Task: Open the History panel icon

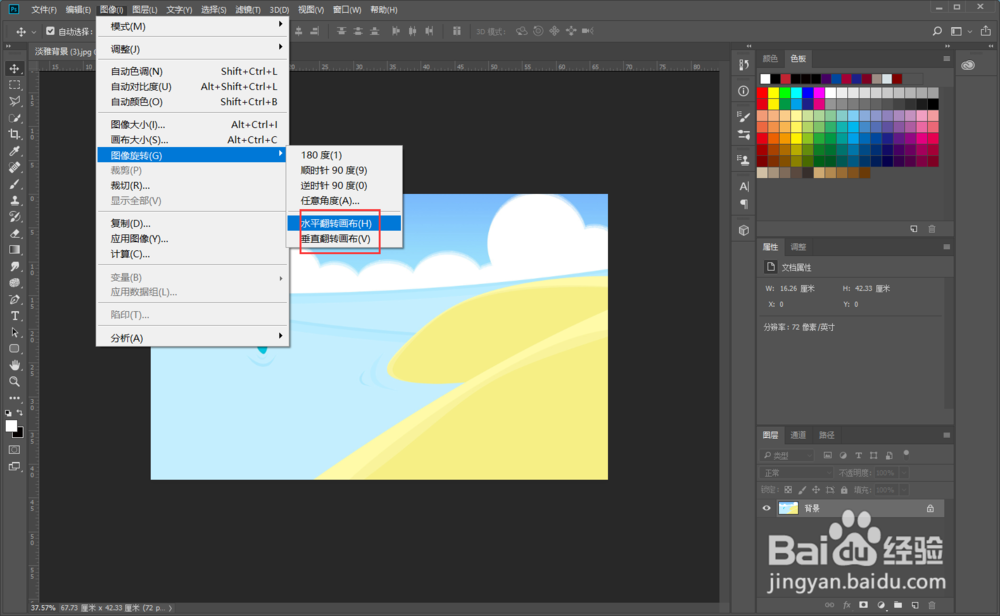Action: 744,65
